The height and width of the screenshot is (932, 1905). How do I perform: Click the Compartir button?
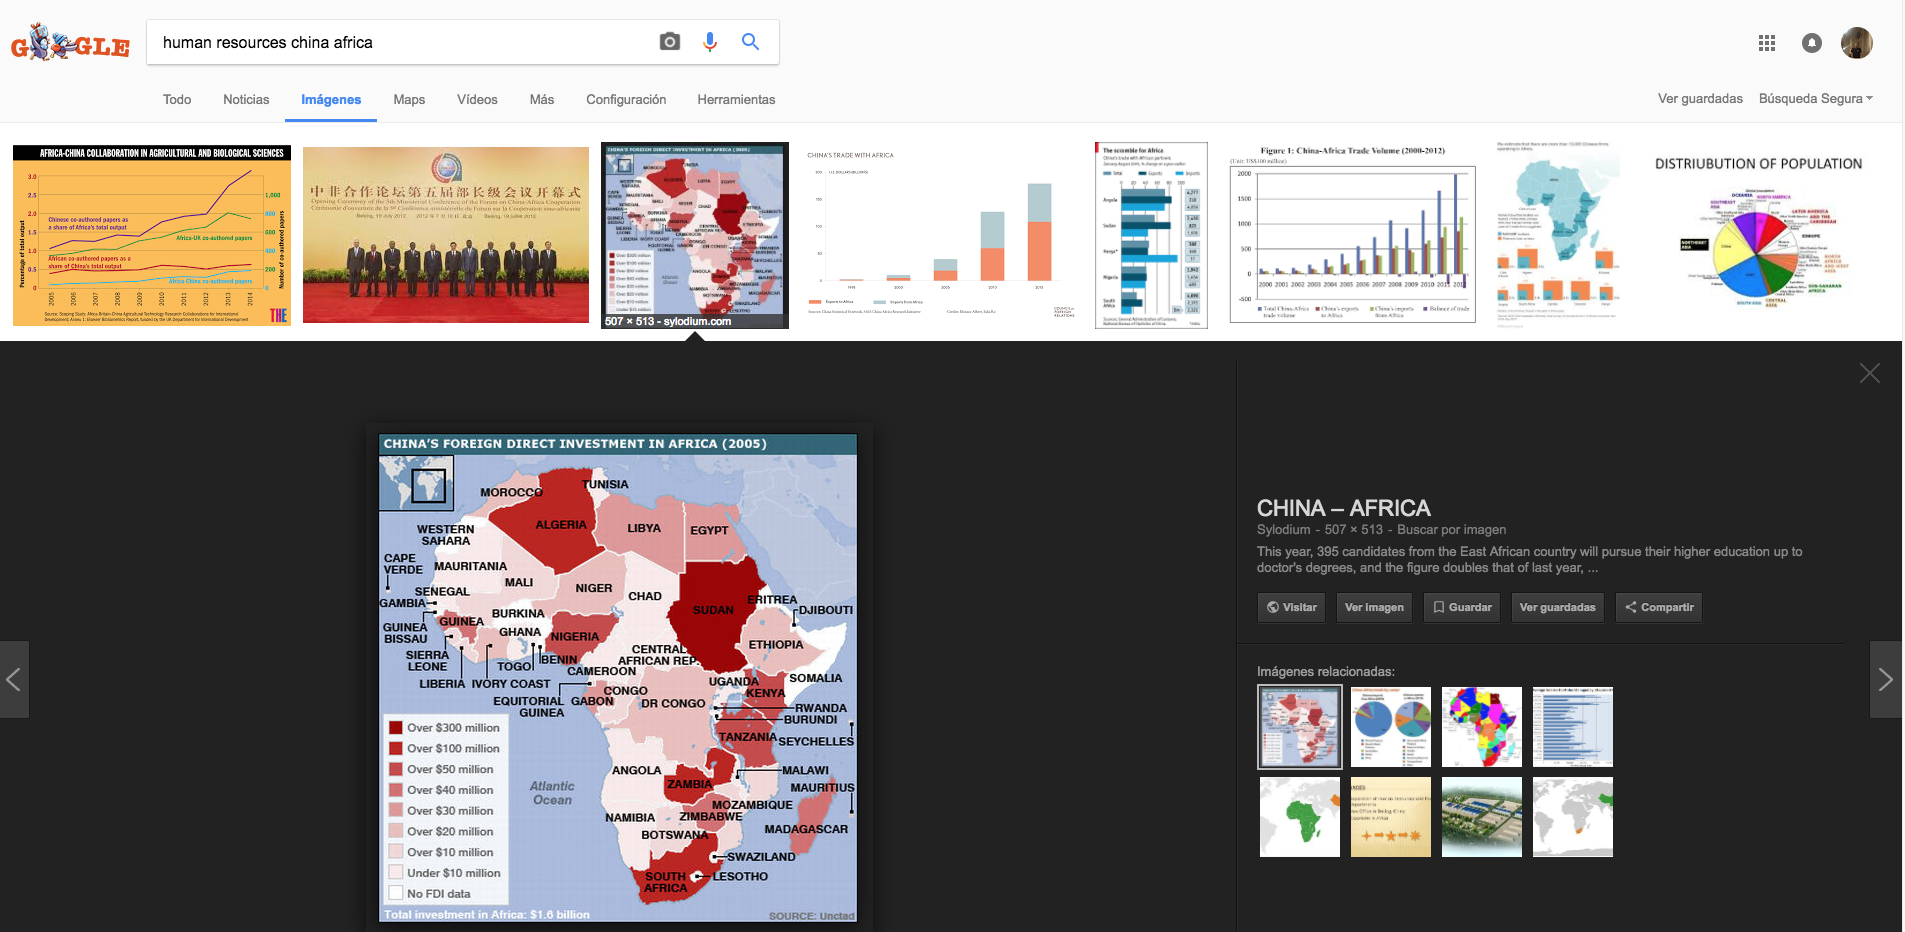pyautogui.click(x=1658, y=607)
